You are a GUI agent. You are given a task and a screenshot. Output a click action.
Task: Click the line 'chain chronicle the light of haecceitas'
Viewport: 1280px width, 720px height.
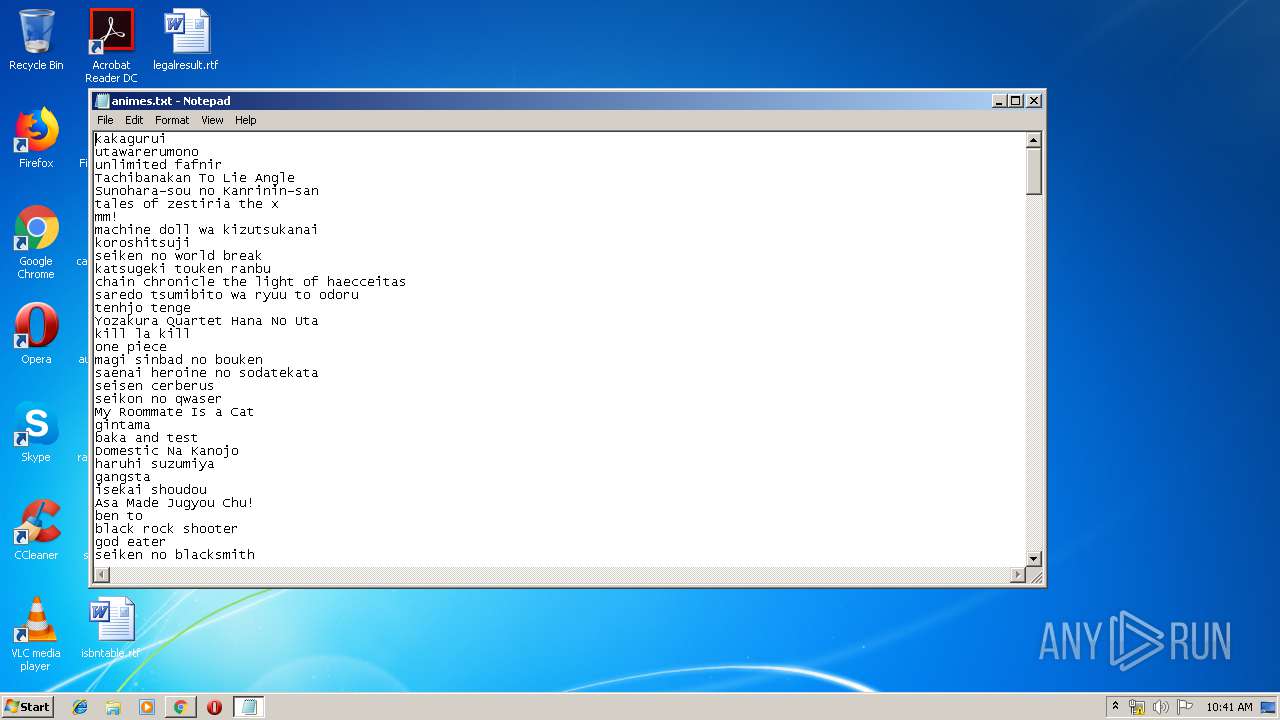251,282
